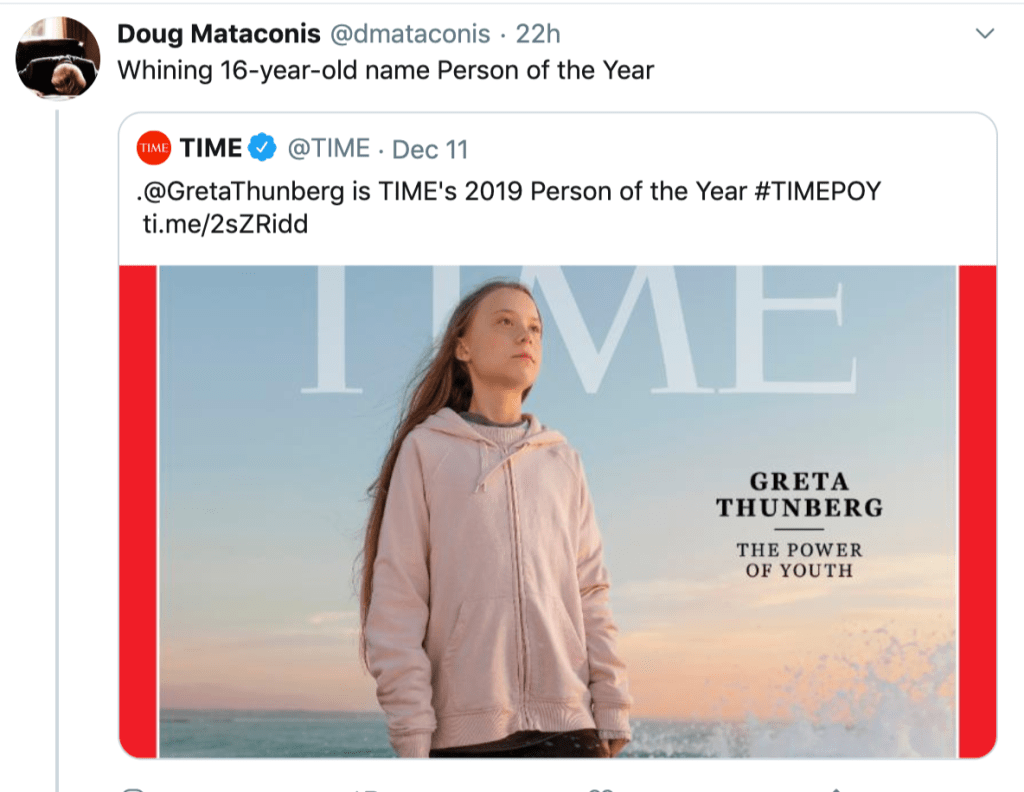
Task: Open the Dec 11 quoted tweet date
Action: [x=430, y=150]
